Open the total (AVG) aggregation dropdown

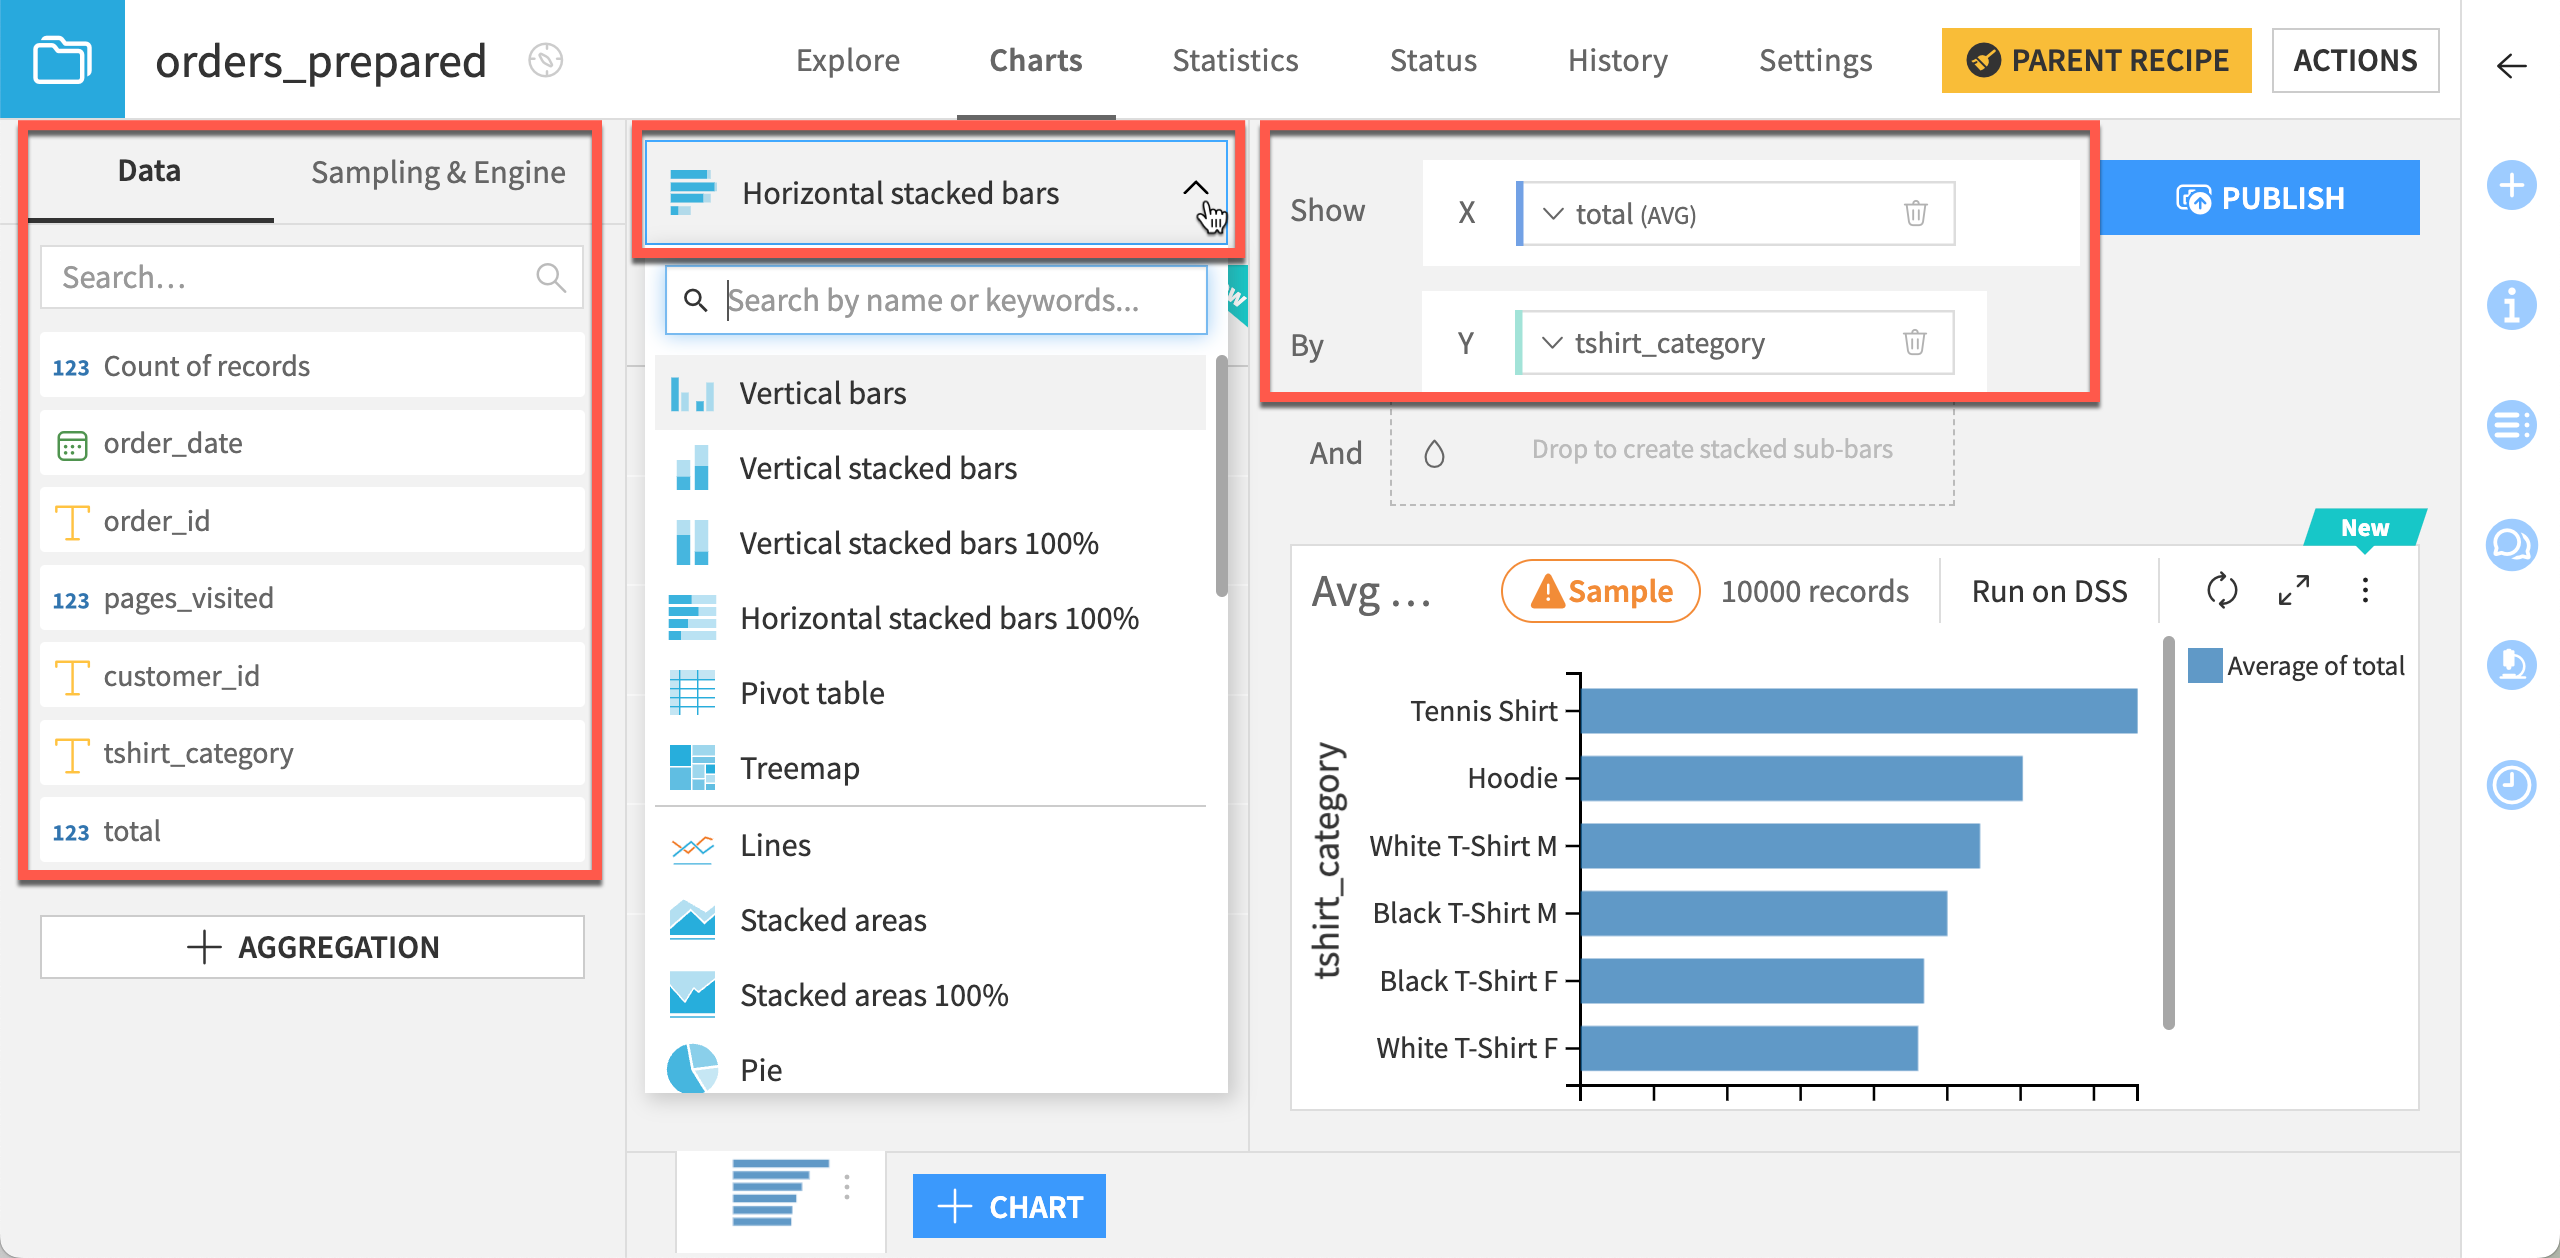coord(1552,213)
